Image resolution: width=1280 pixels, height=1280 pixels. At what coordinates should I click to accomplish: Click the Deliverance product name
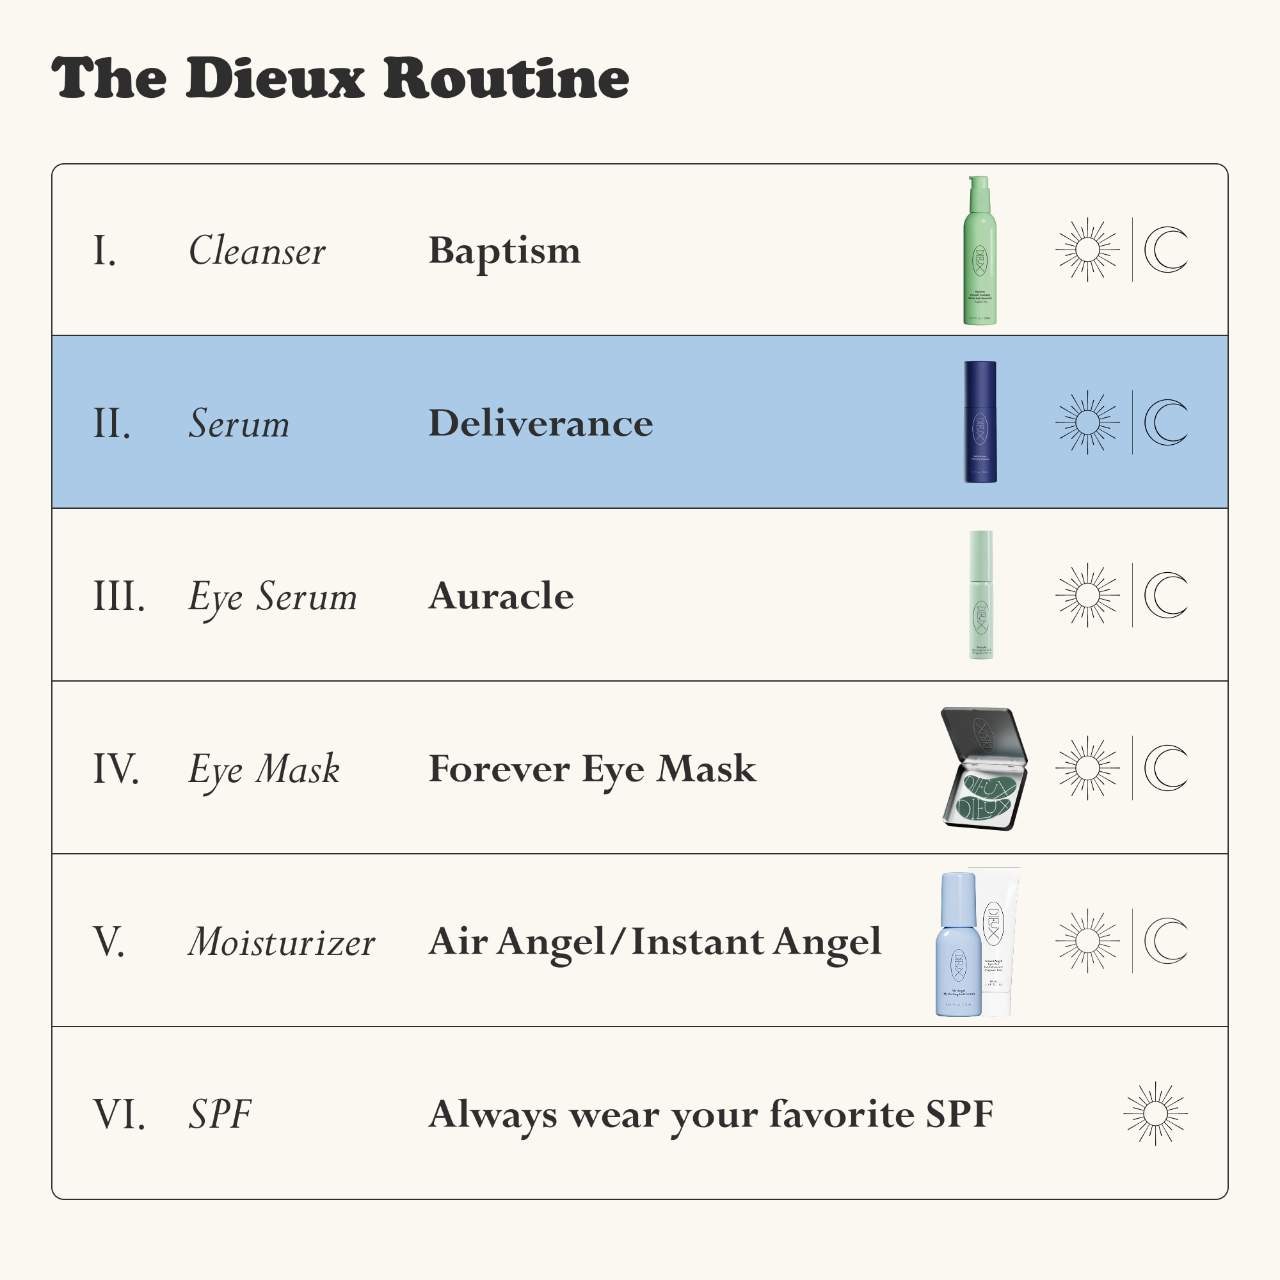click(540, 423)
